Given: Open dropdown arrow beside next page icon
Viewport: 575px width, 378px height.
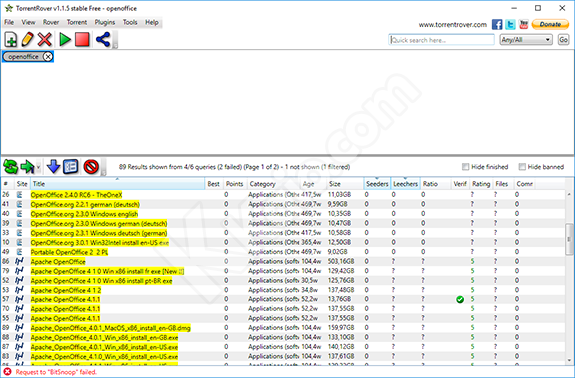Looking at the screenshot, I should tap(38, 167).
